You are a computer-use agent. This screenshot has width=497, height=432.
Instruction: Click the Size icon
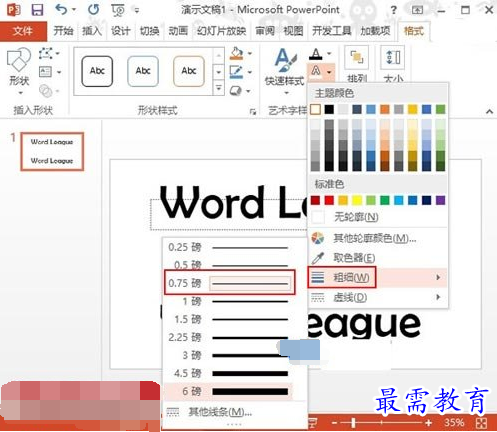point(393,57)
